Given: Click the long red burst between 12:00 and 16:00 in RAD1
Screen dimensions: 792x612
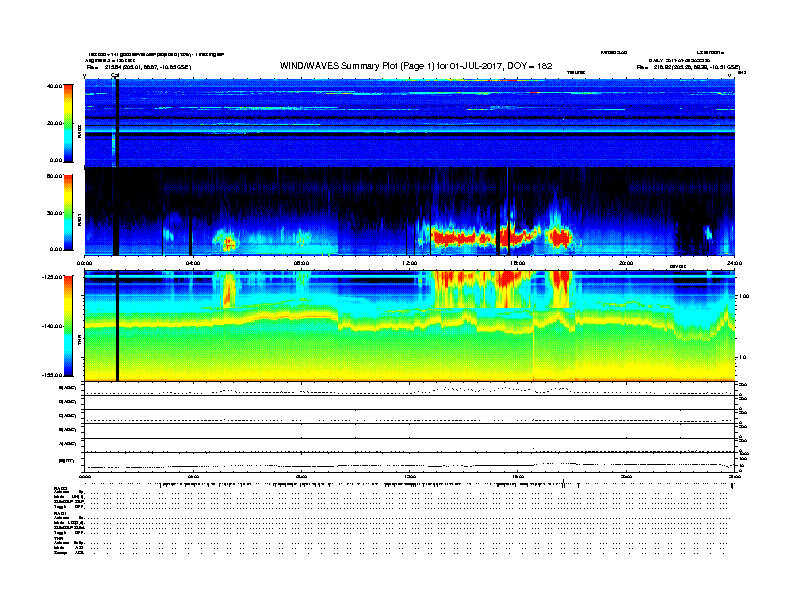Looking at the screenshot, I should pos(461,237).
